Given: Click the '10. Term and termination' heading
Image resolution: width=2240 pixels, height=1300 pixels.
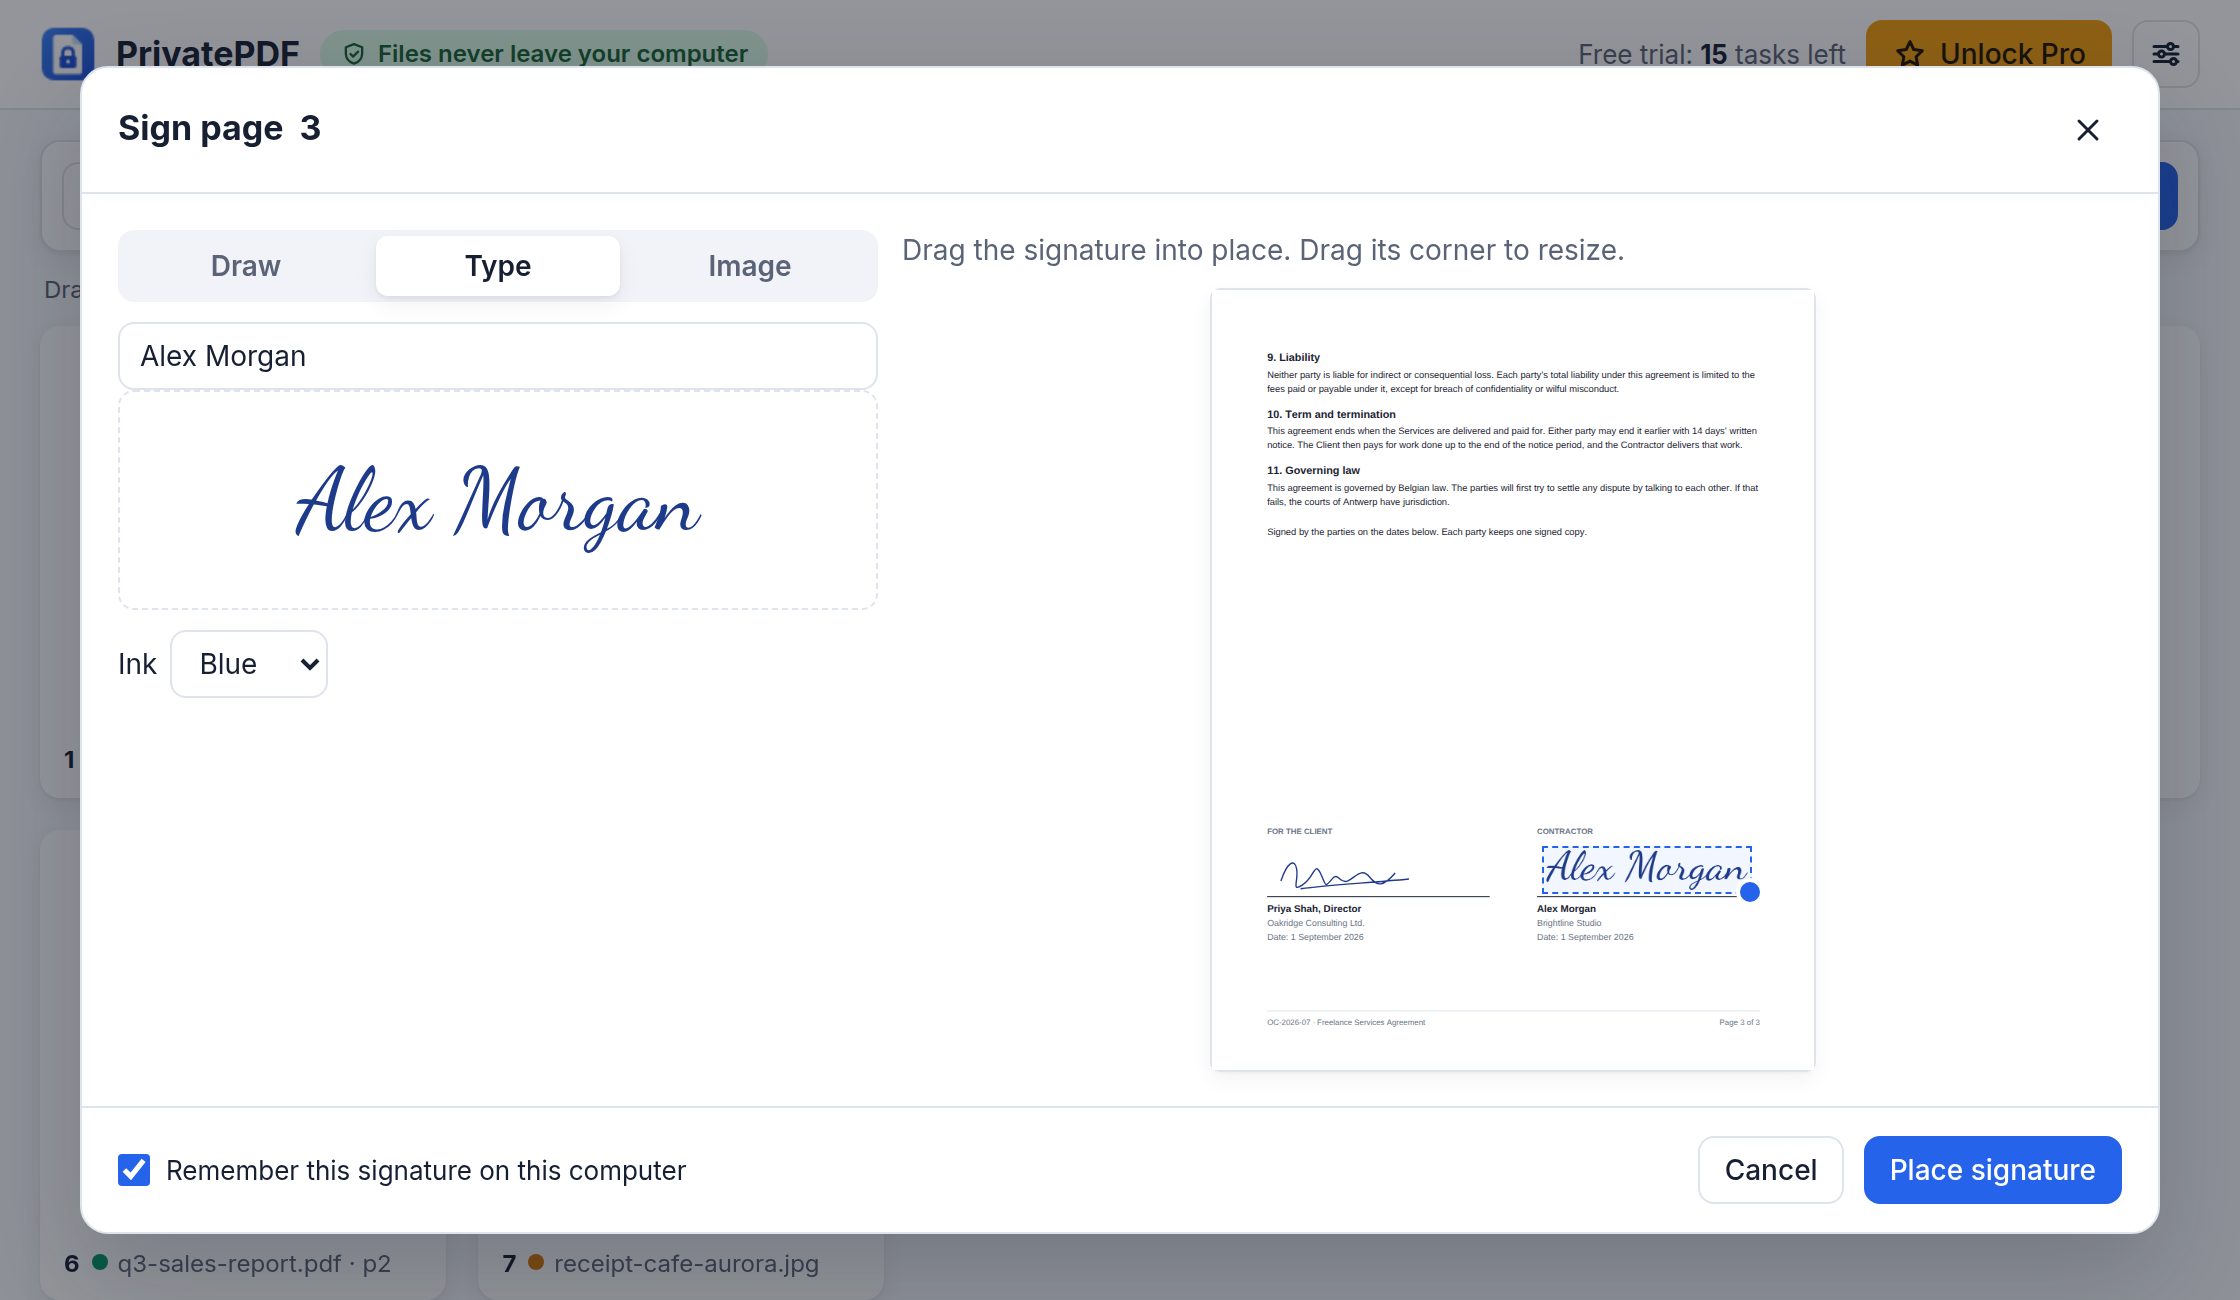Looking at the screenshot, I should point(1331,414).
